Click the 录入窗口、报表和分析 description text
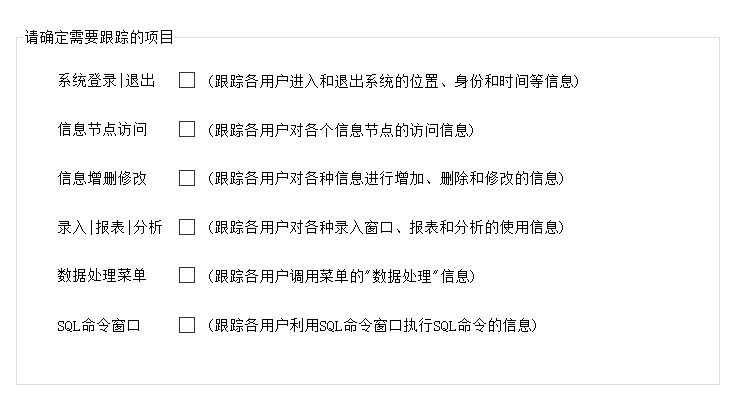732x400 pixels. 386,227
